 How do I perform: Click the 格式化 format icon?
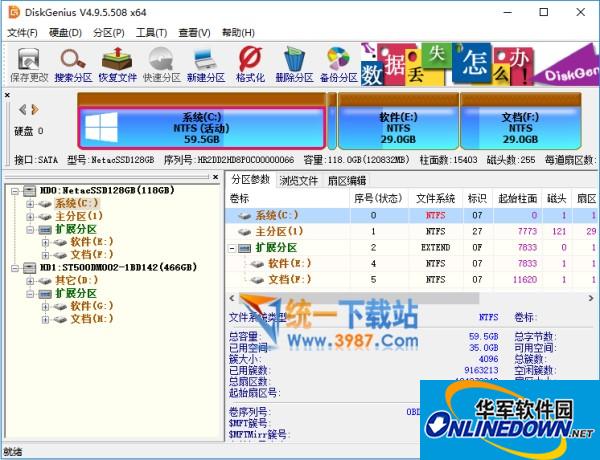pos(250,66)
